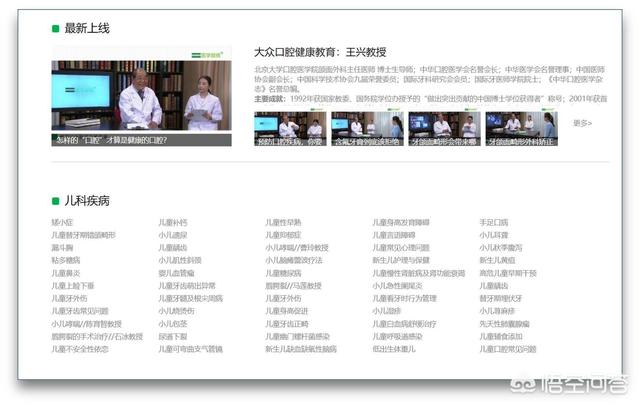Open the 漏斗胸 topic link
Image resolution: width=640 pixels, height=406 pixels.
coord(62,247)
